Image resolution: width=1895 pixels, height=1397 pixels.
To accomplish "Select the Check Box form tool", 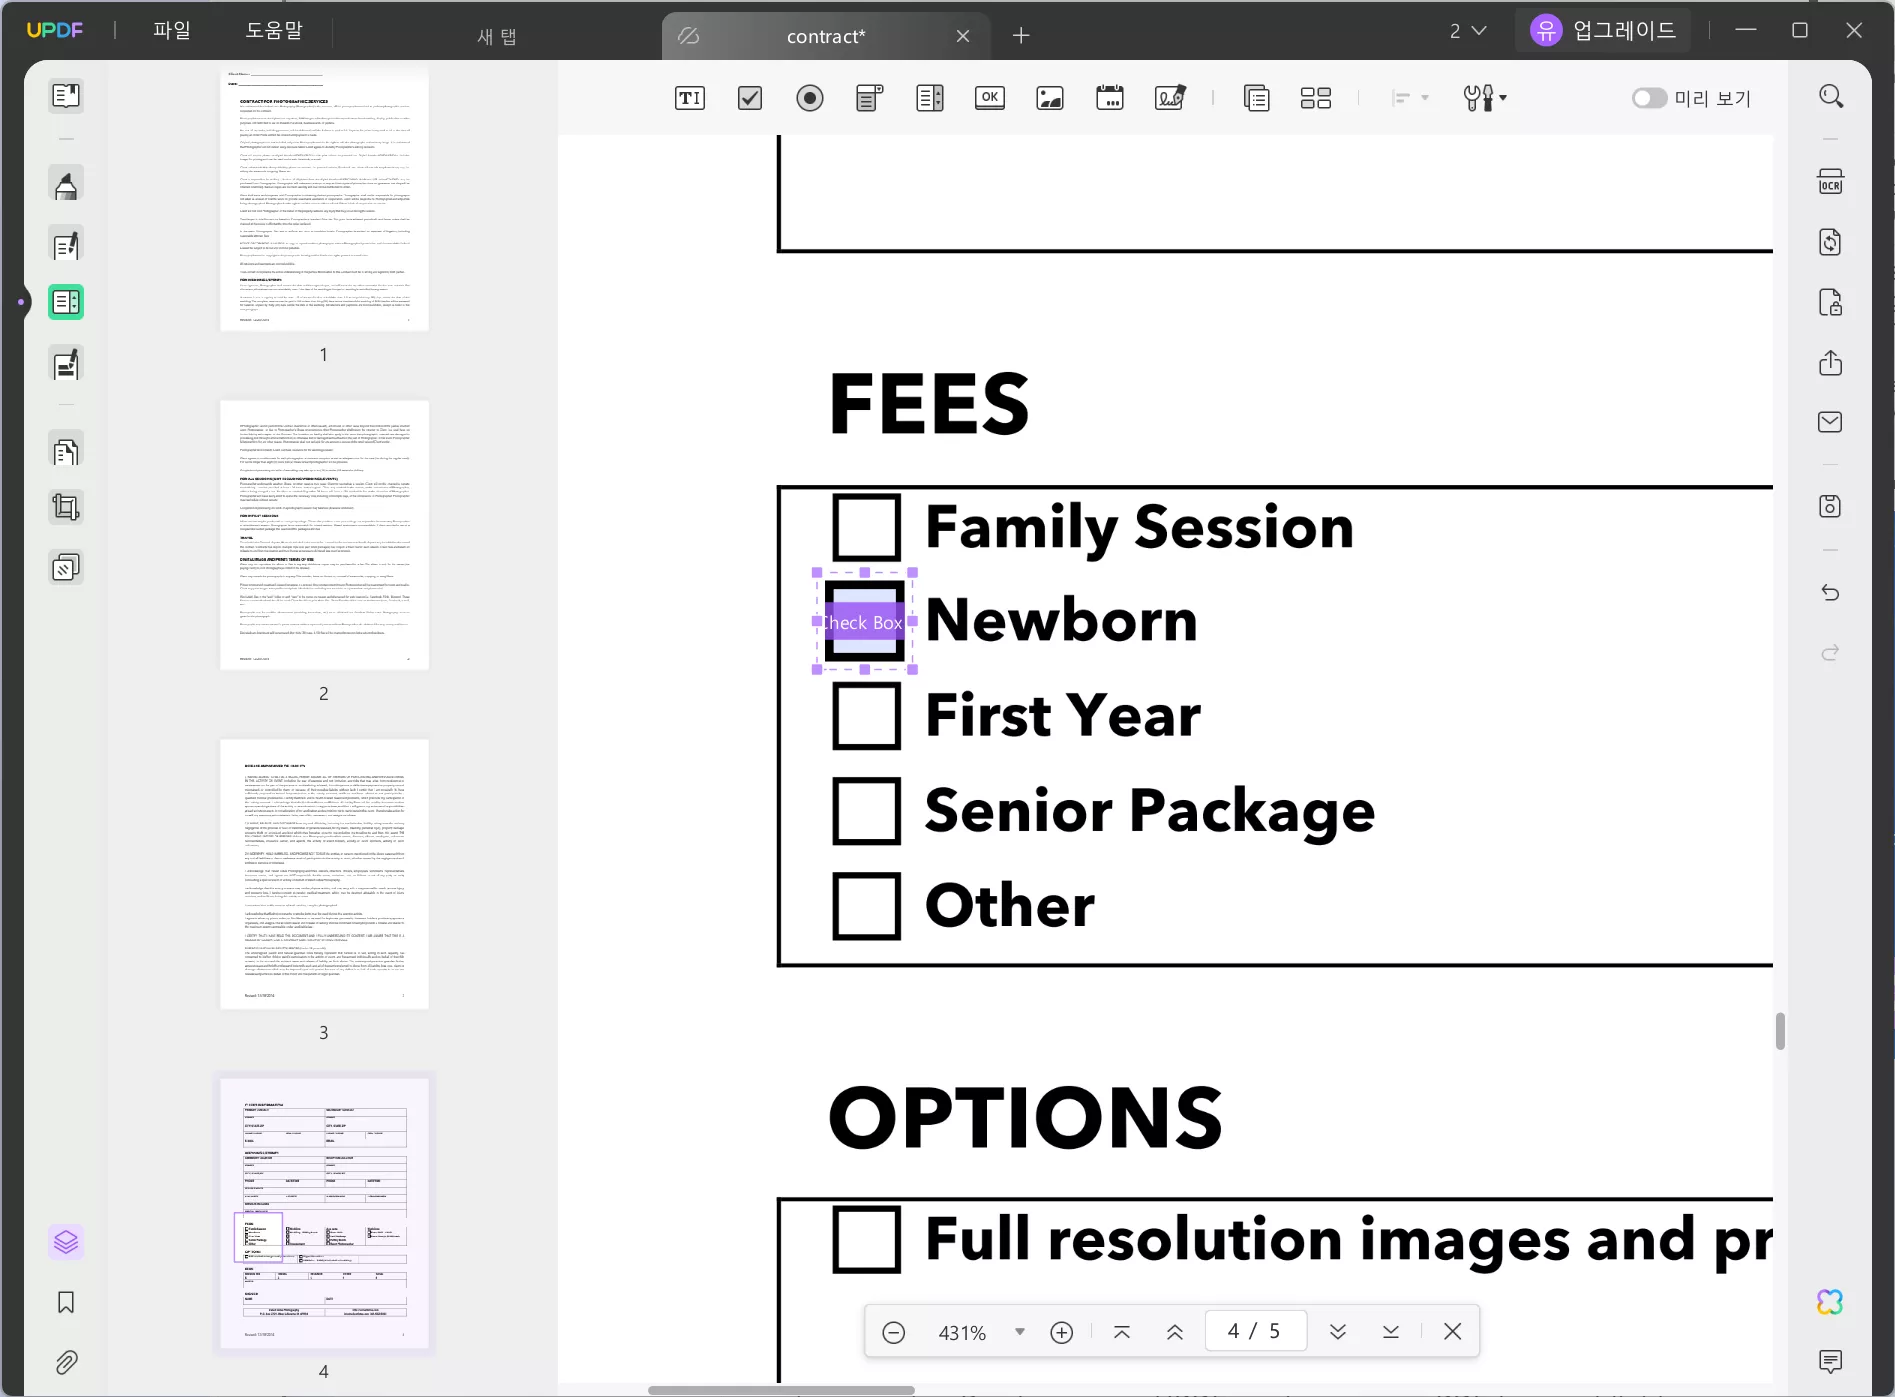I will [750, 98].
